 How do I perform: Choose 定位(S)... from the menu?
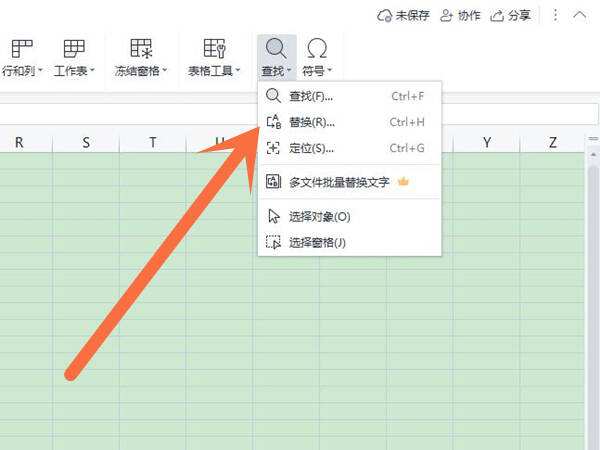pyautogui.click(x=350, y=148)
